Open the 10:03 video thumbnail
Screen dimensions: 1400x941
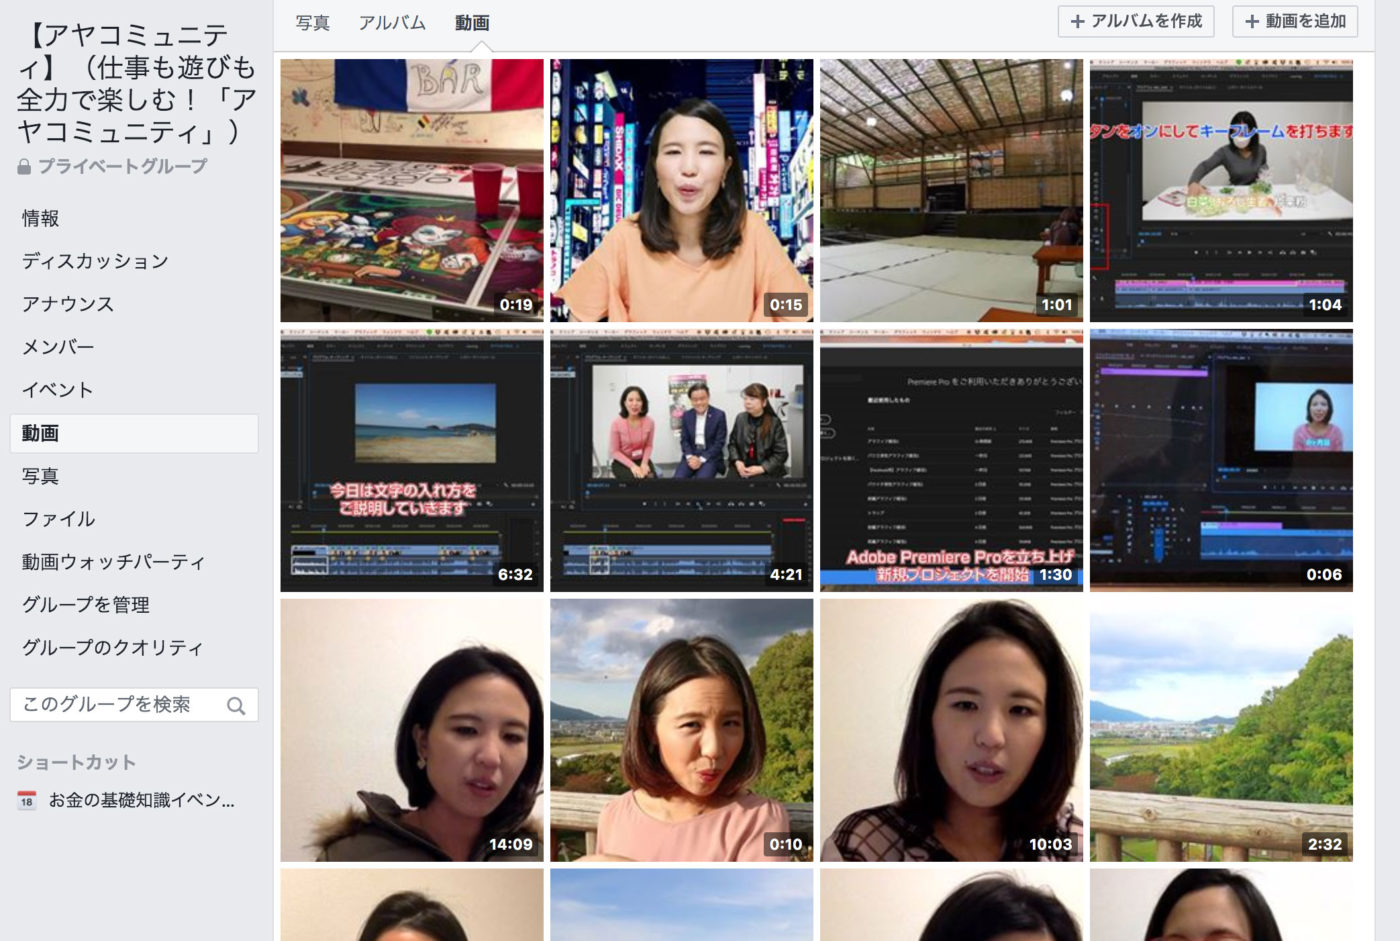(x=952, y=730)
